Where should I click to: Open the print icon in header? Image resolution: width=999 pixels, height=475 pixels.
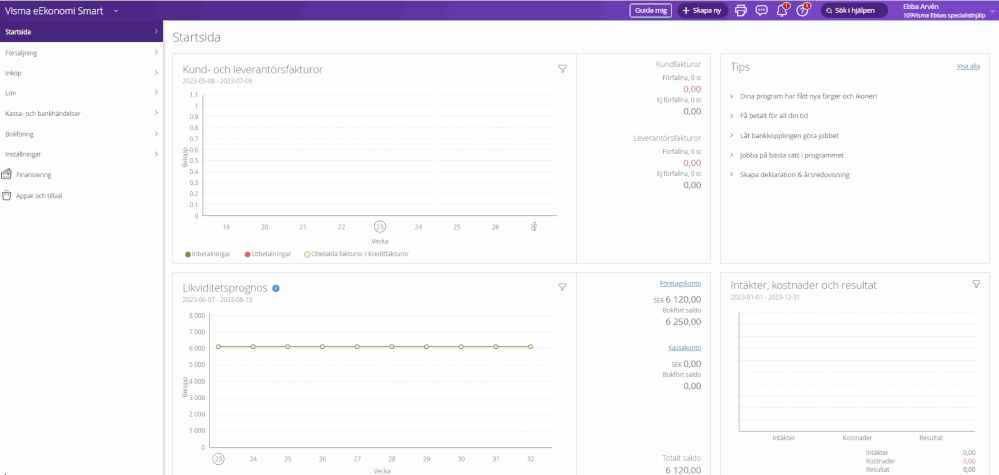point(740,10)
